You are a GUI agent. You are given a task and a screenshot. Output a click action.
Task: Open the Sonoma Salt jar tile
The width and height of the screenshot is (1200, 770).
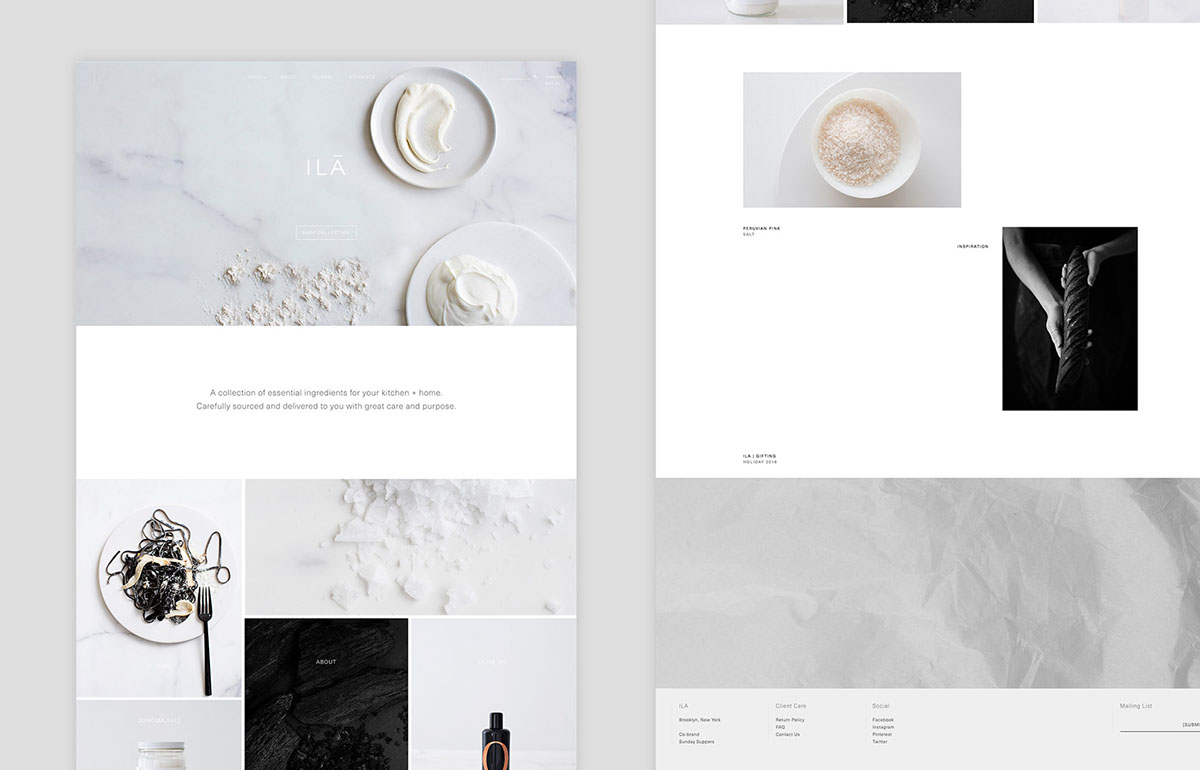(x=159, y=735)
